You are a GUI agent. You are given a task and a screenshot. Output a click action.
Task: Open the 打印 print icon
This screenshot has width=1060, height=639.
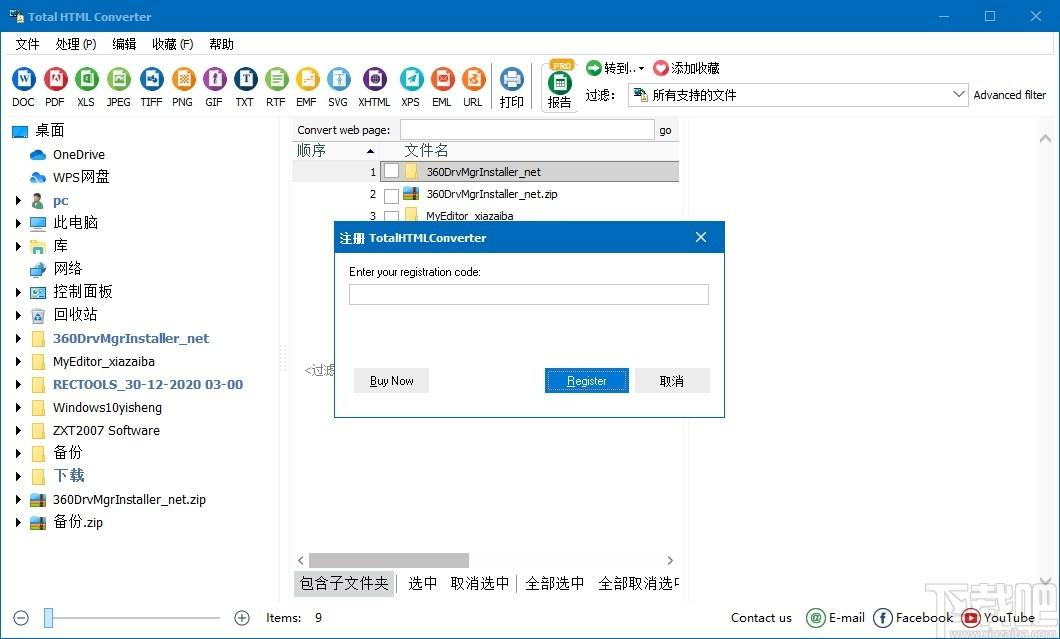tap(512, 79)
